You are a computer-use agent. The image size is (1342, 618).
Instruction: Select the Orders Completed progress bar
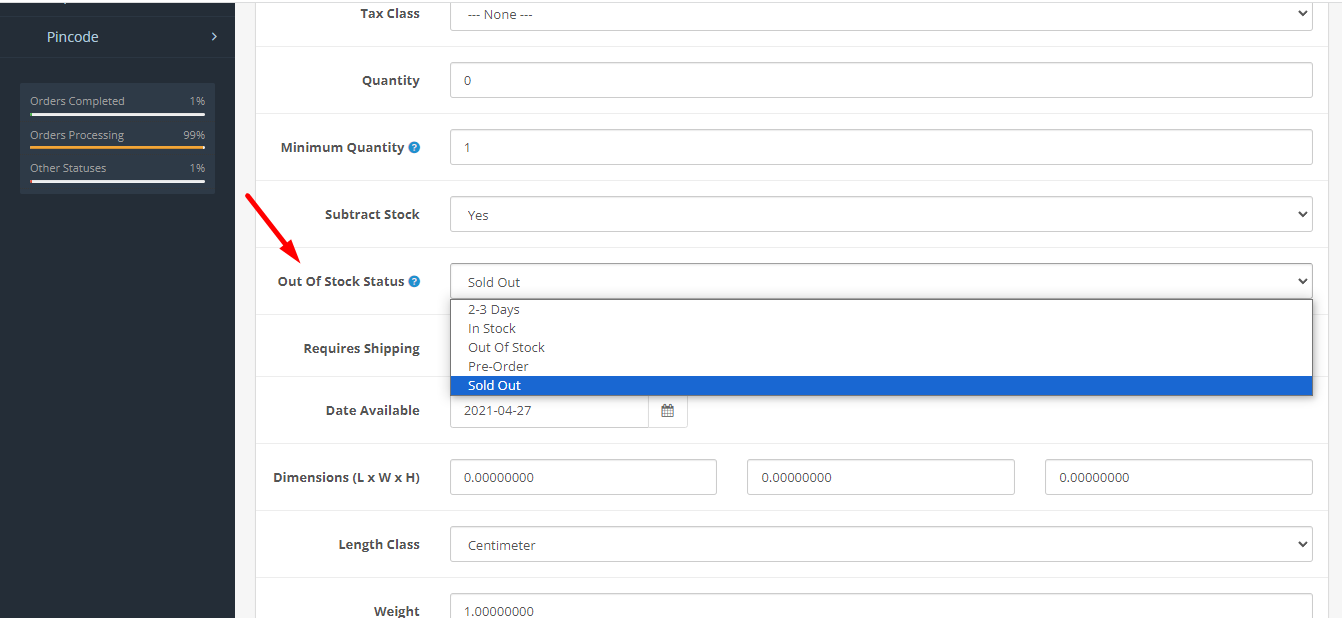pyautogui.click(x=117, y=114)
